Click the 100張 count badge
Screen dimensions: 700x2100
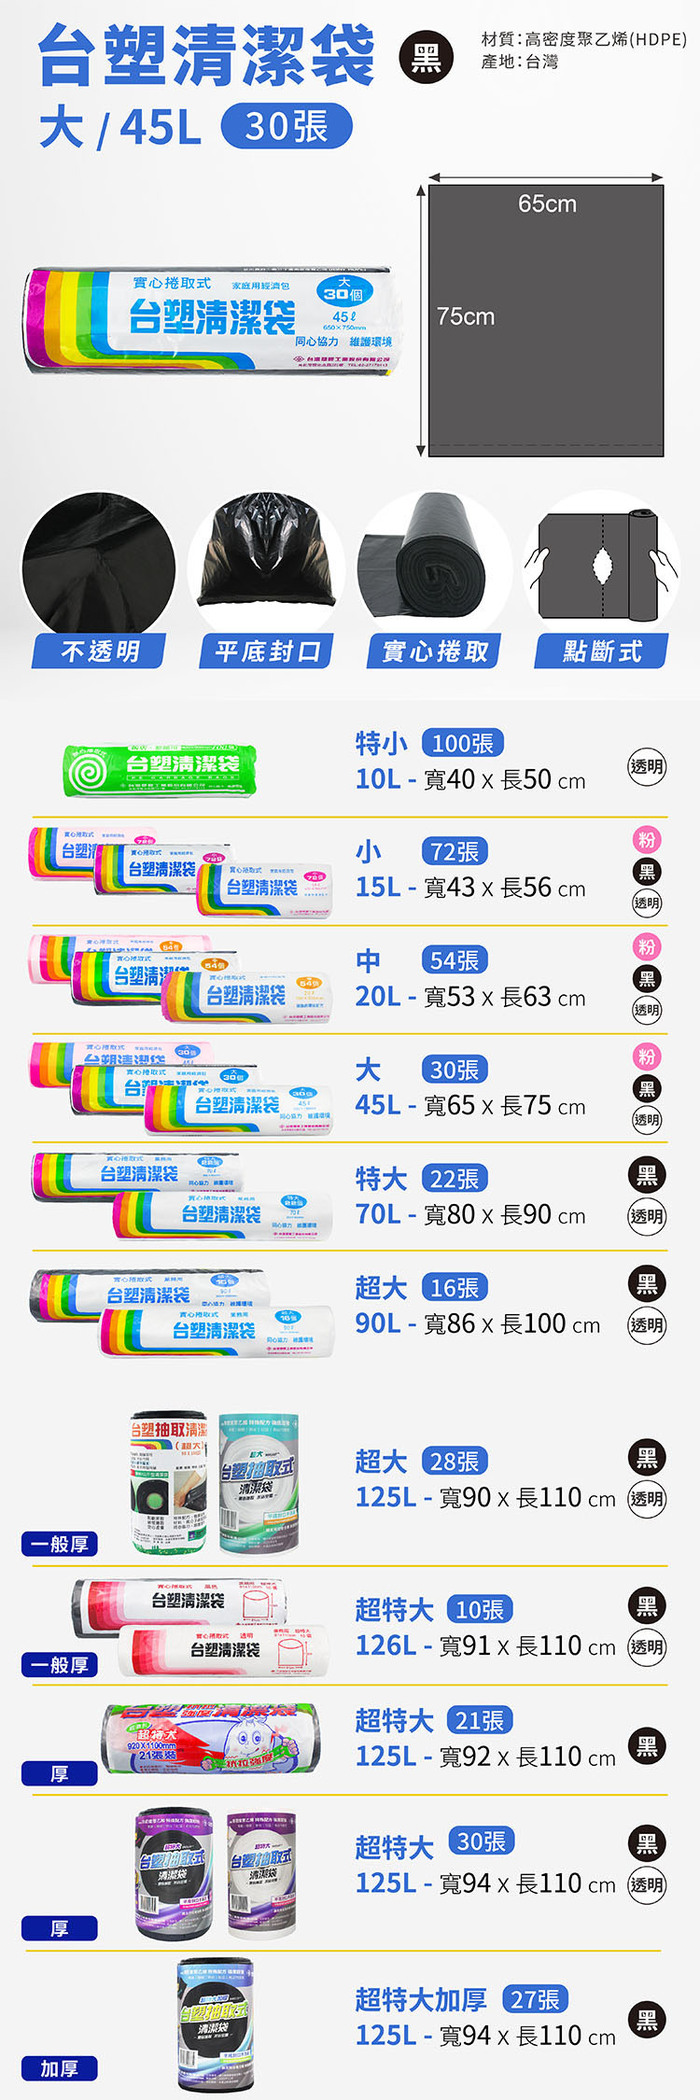(x=462, y=743)
